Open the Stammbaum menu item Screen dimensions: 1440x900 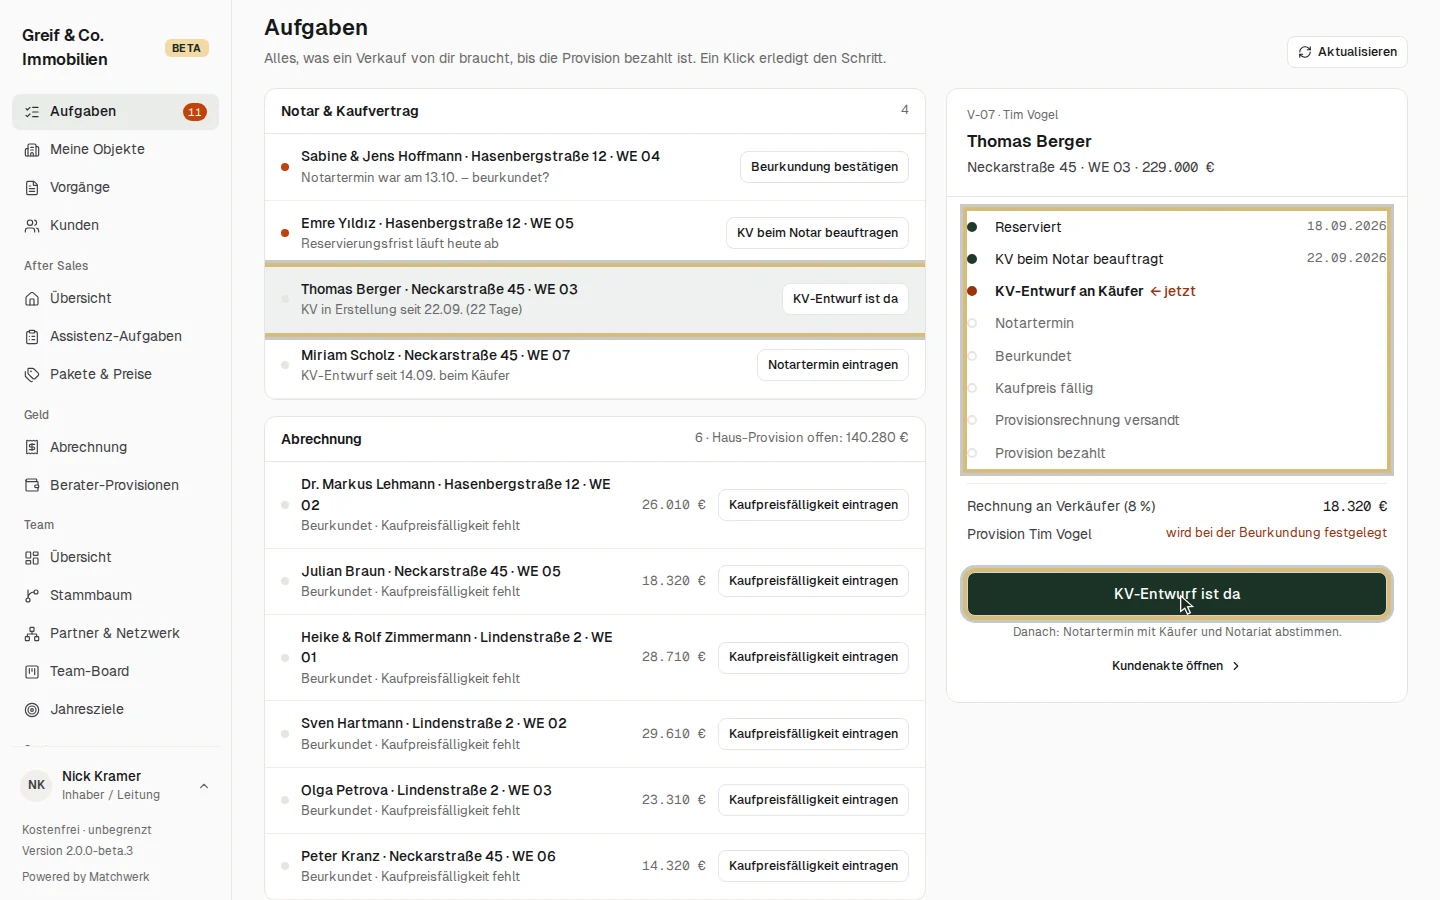116,596
